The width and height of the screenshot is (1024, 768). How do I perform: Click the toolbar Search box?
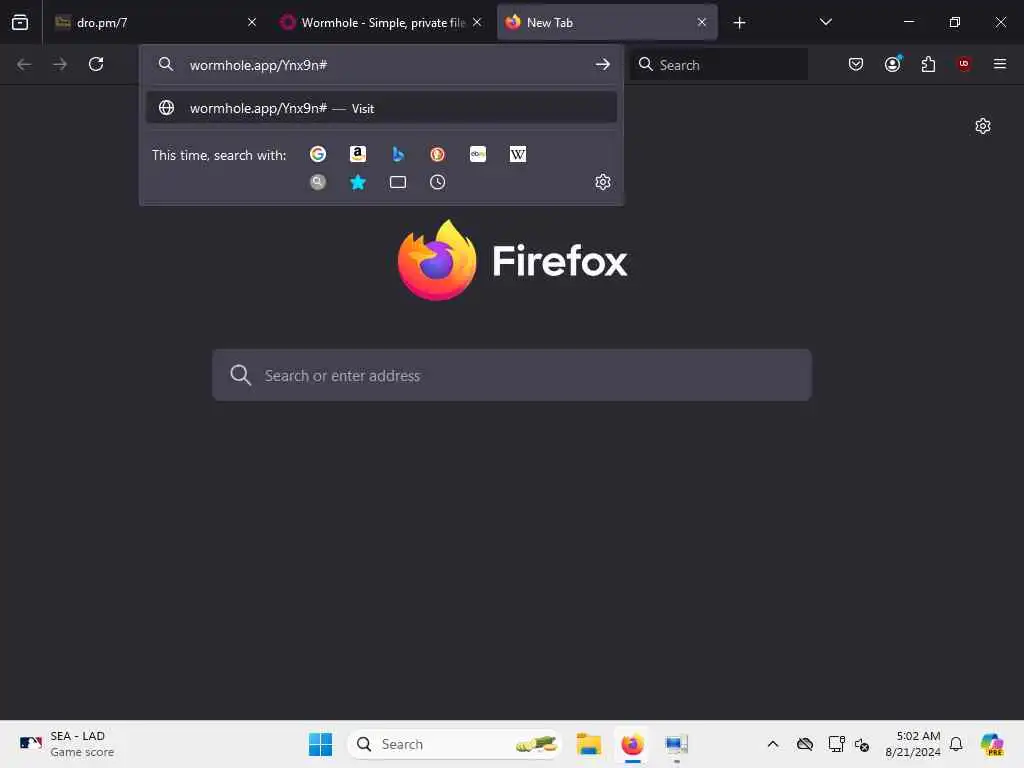point(719,65)
